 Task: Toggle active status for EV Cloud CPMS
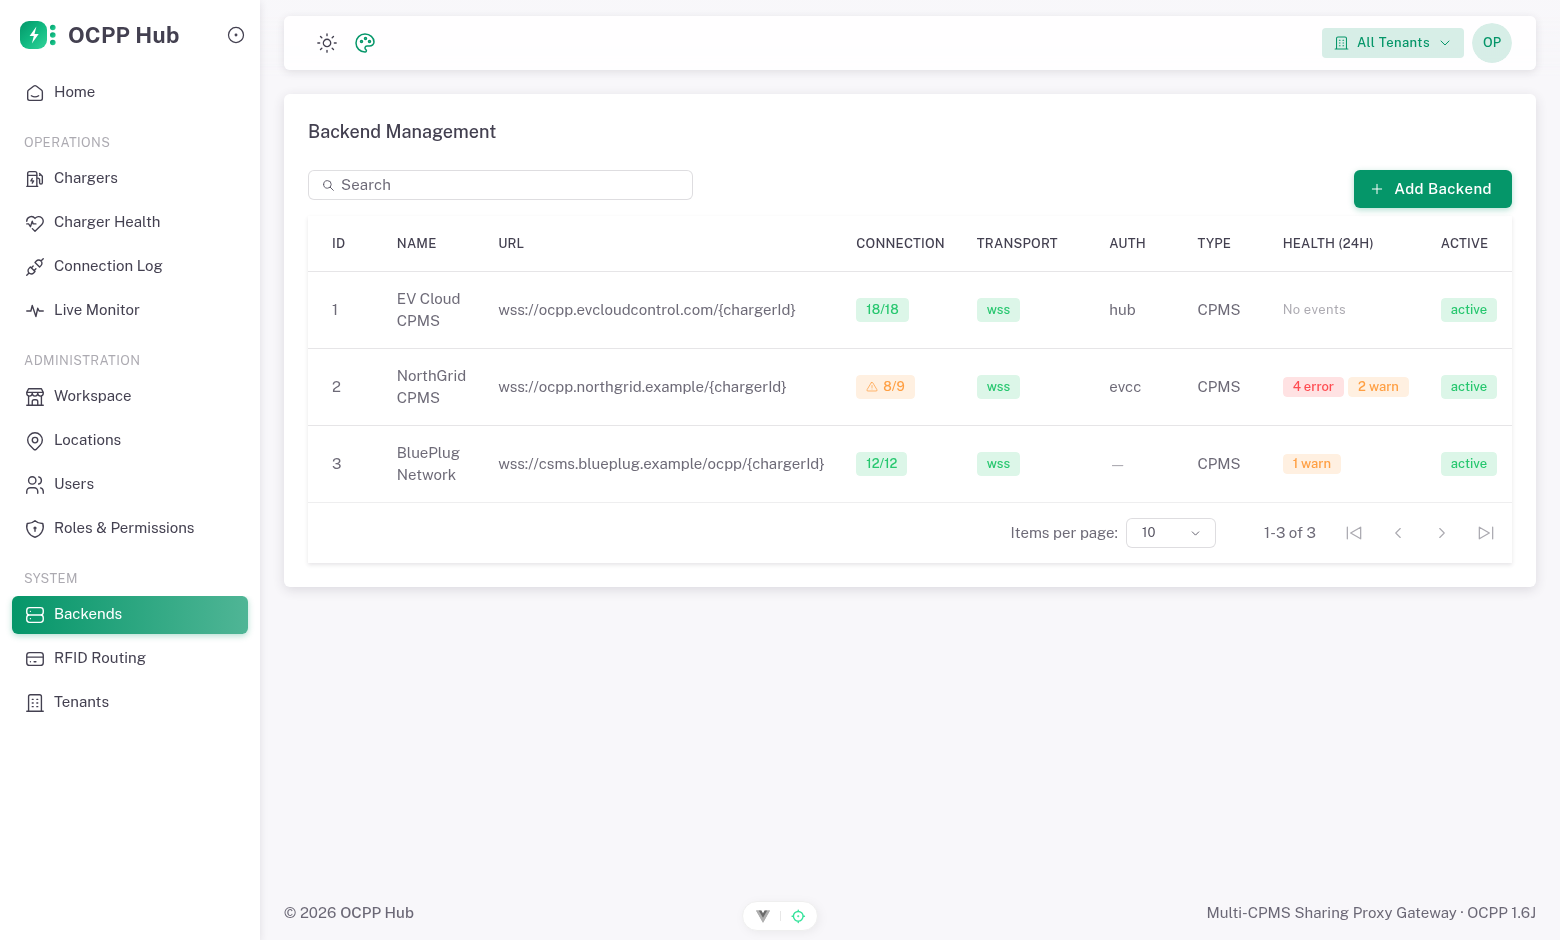click(x=1468, y=310)
